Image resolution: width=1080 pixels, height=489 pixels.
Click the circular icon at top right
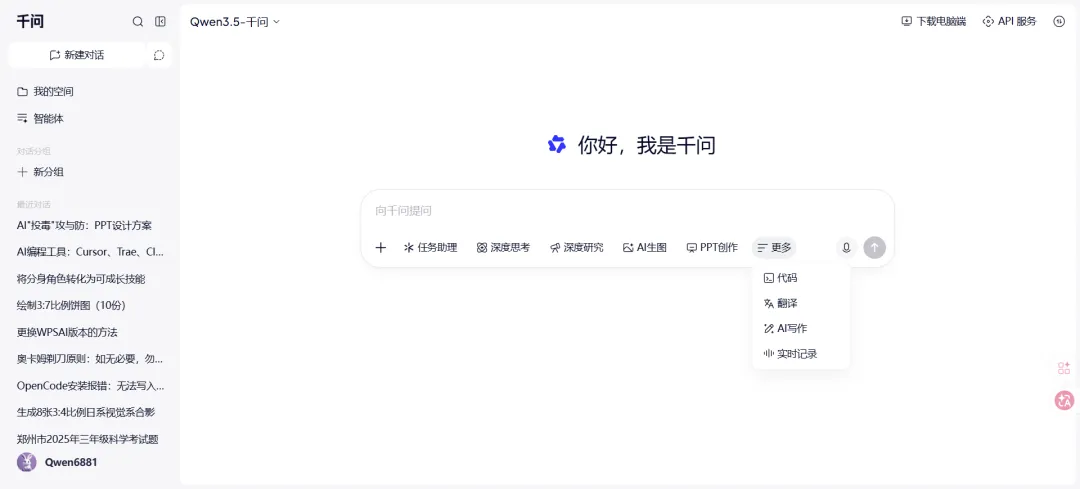[x=1059, y=21]
